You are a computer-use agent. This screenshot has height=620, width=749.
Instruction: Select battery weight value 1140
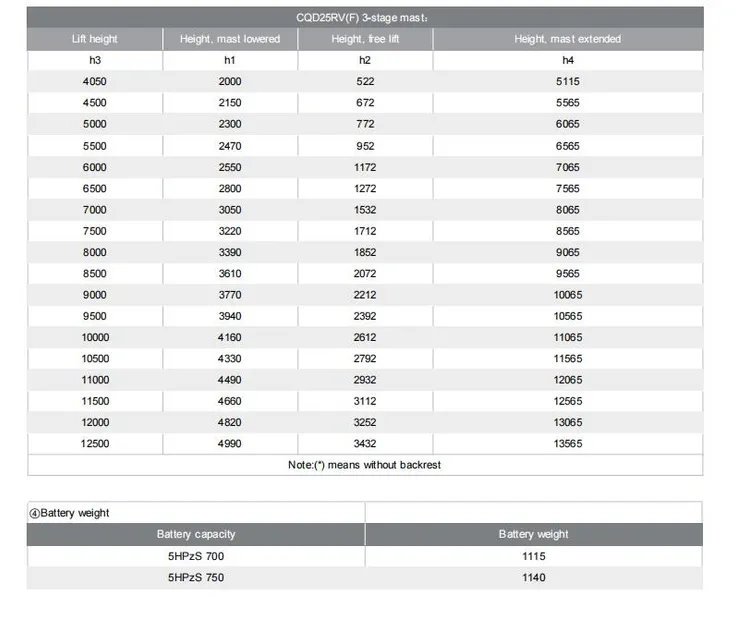point(534,577)
